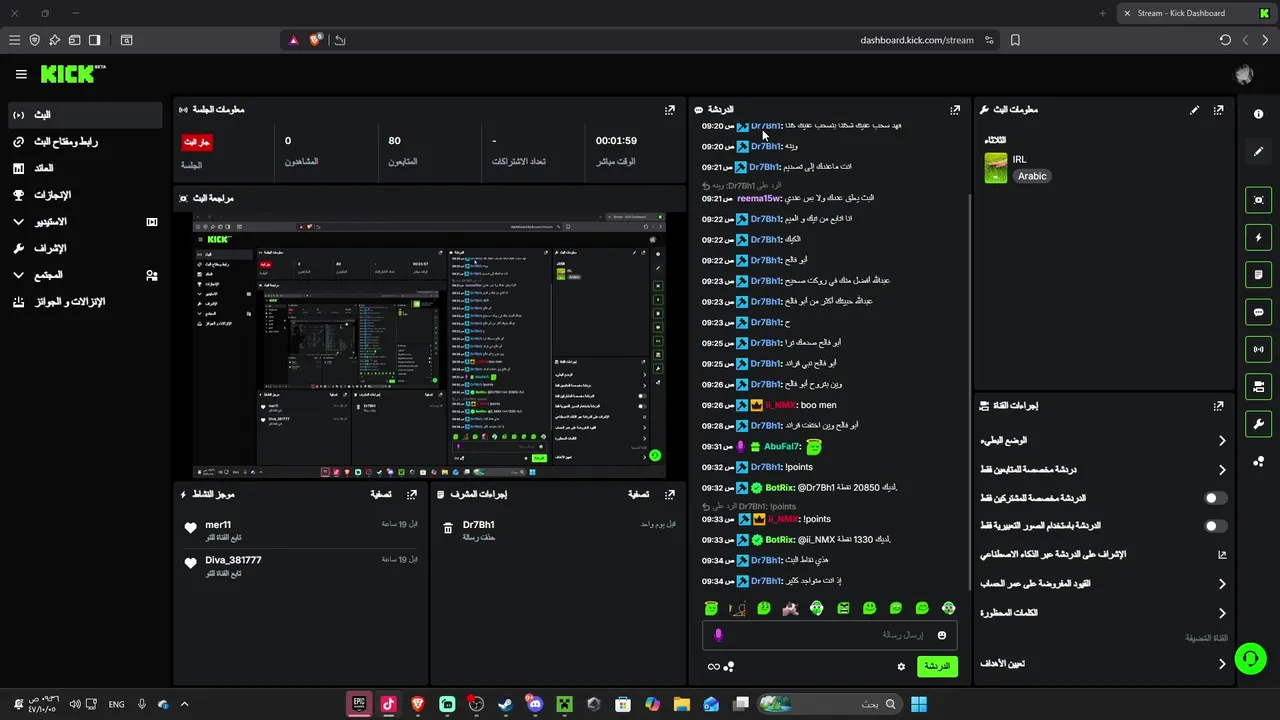Open the Kick hamburger menu
This screenshot has width=1280, height=720.
click(21, 74)
